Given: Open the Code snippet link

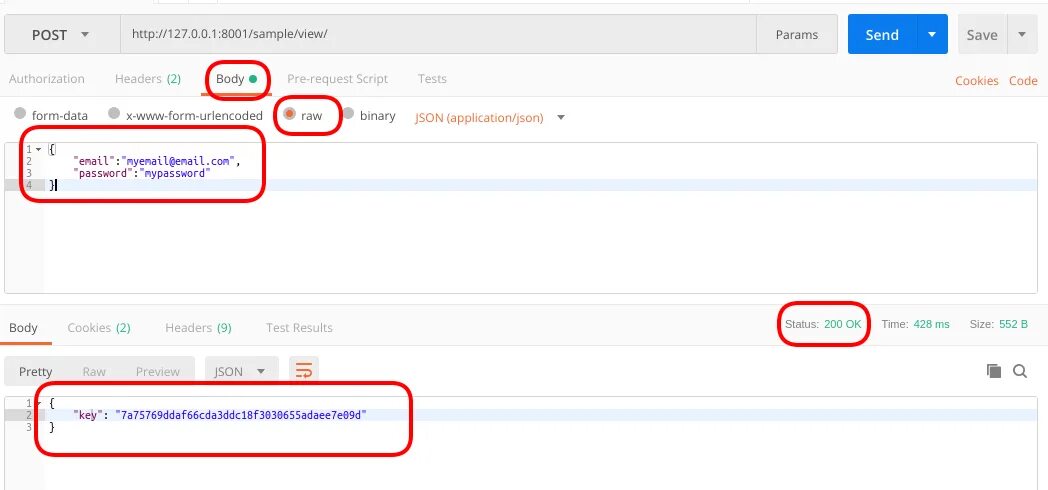Looking at the screenshot, I should [x=1023, y=81].
